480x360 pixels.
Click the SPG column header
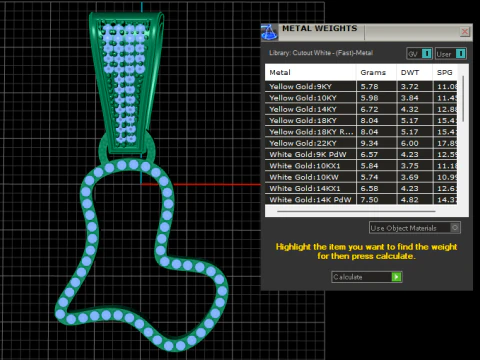tap(445, 72)
